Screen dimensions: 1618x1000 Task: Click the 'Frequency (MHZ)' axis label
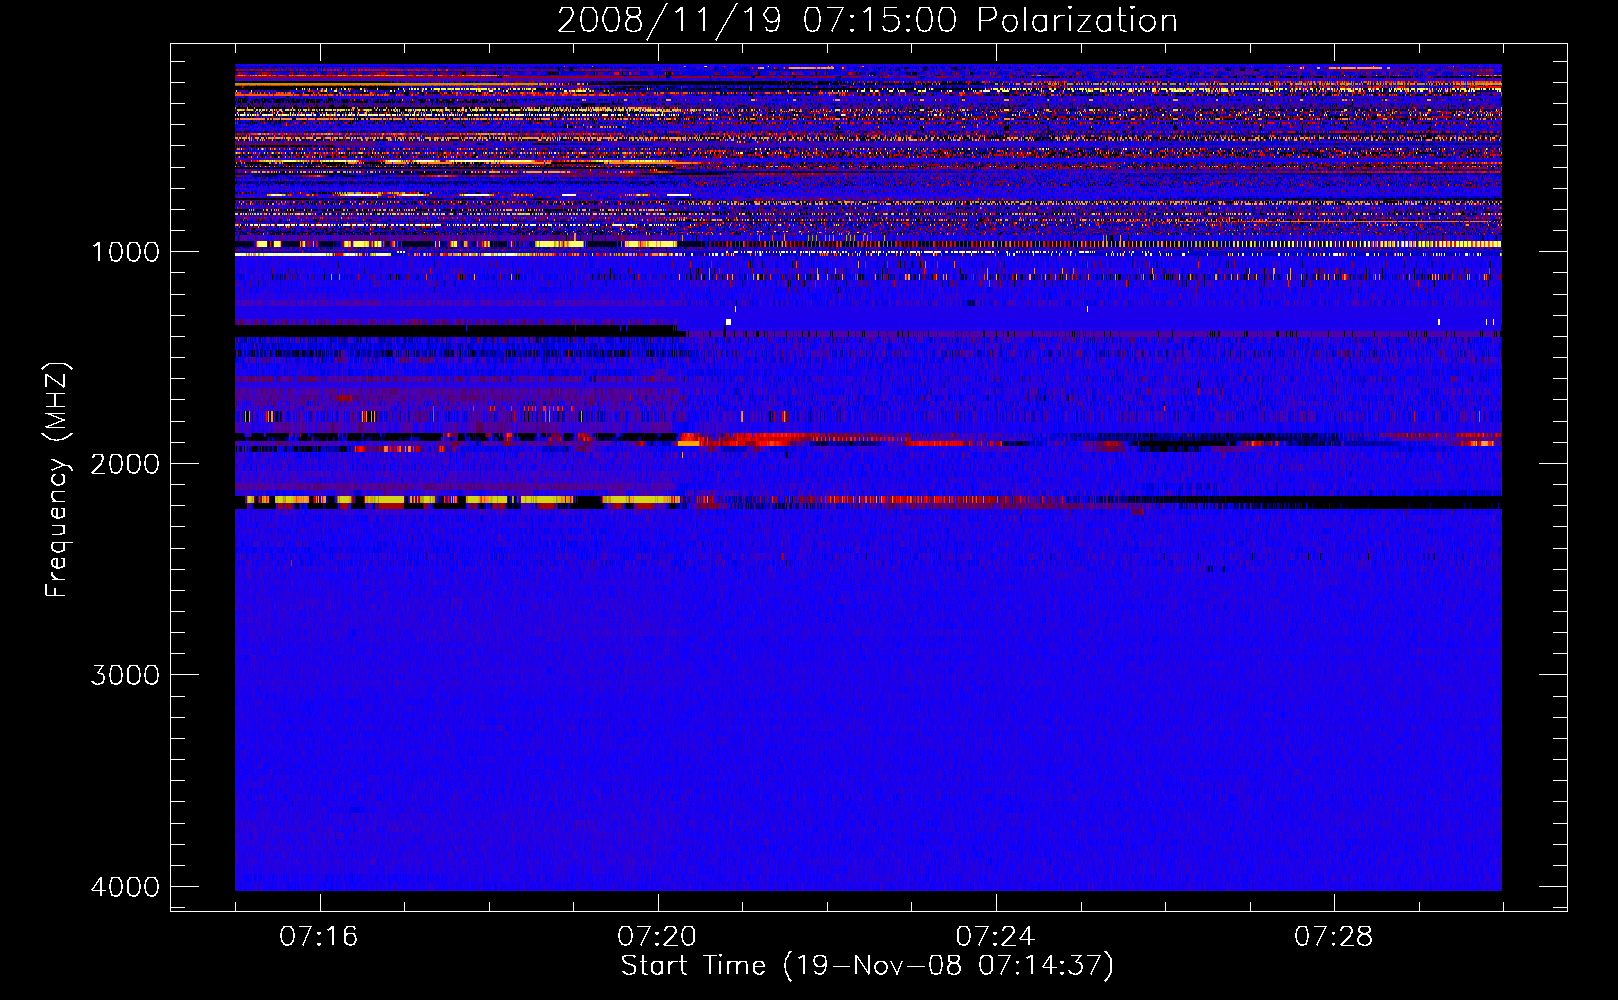pos(57,480)
